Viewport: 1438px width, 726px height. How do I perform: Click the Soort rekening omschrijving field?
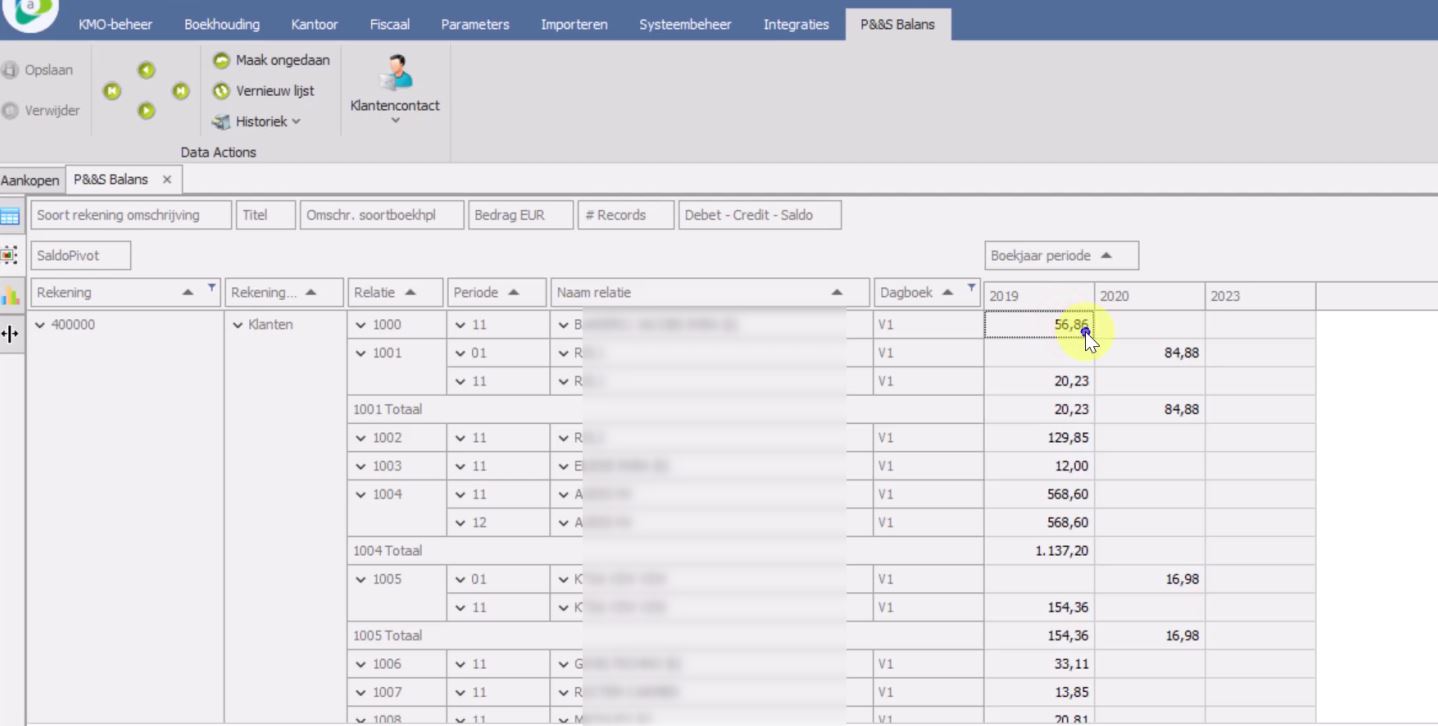click(x=131, y=215)
